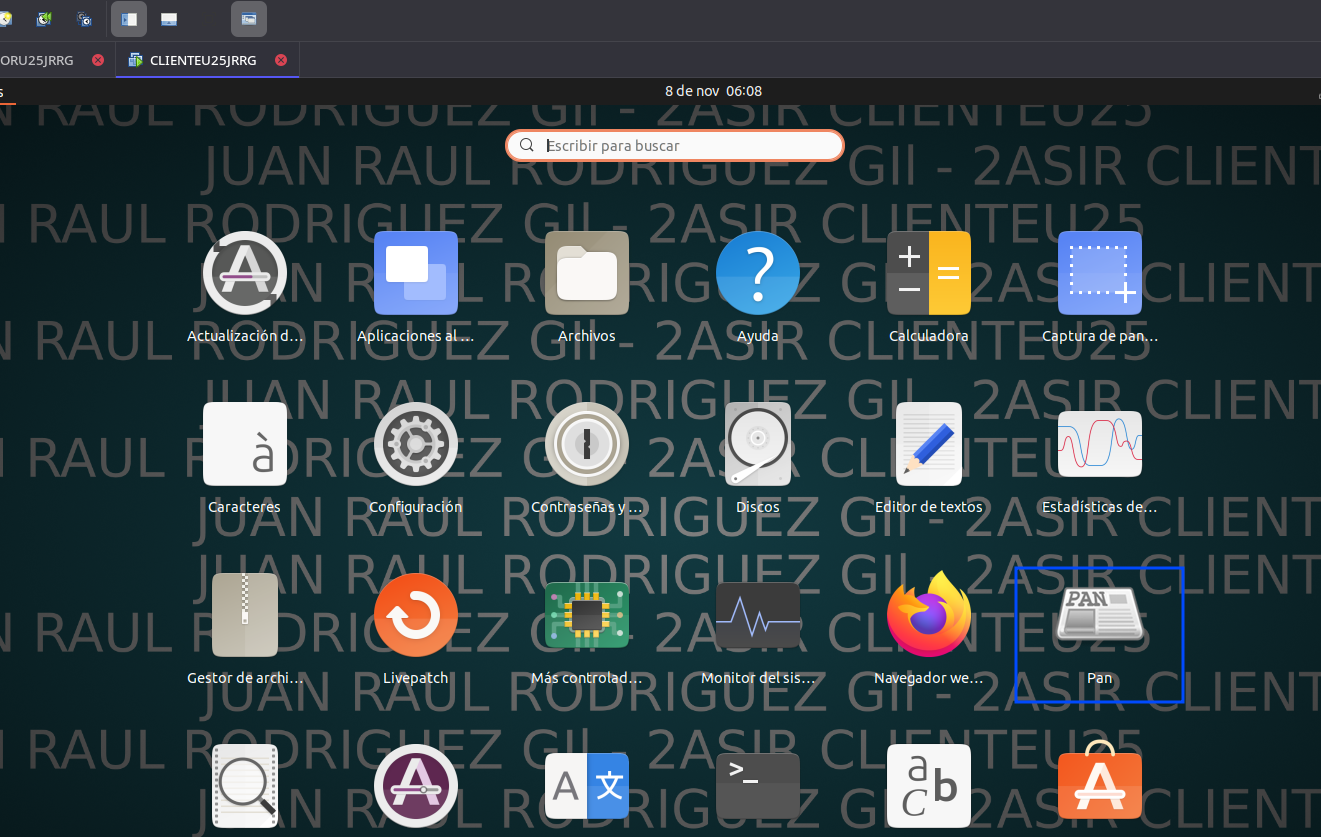The height and width of the screenshot is (837, 1321).
Task: Launch the Monitor del sistema
Action: point(758,615)
